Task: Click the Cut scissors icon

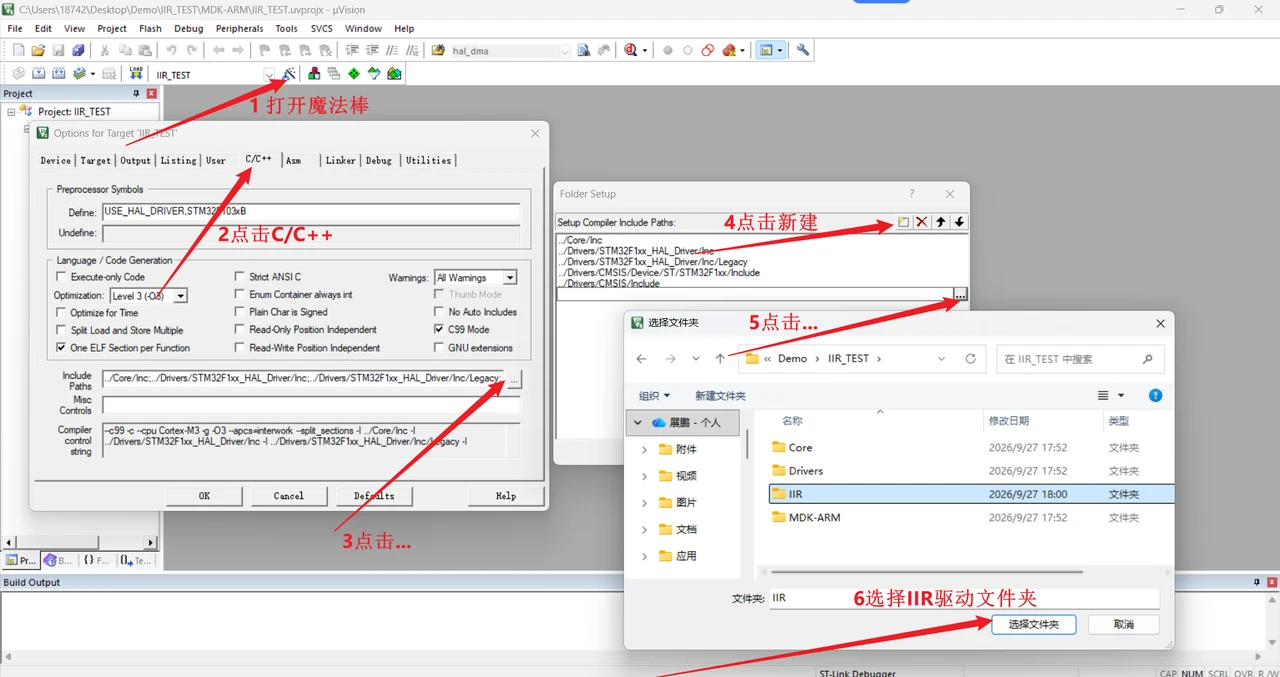Action: 104,50
